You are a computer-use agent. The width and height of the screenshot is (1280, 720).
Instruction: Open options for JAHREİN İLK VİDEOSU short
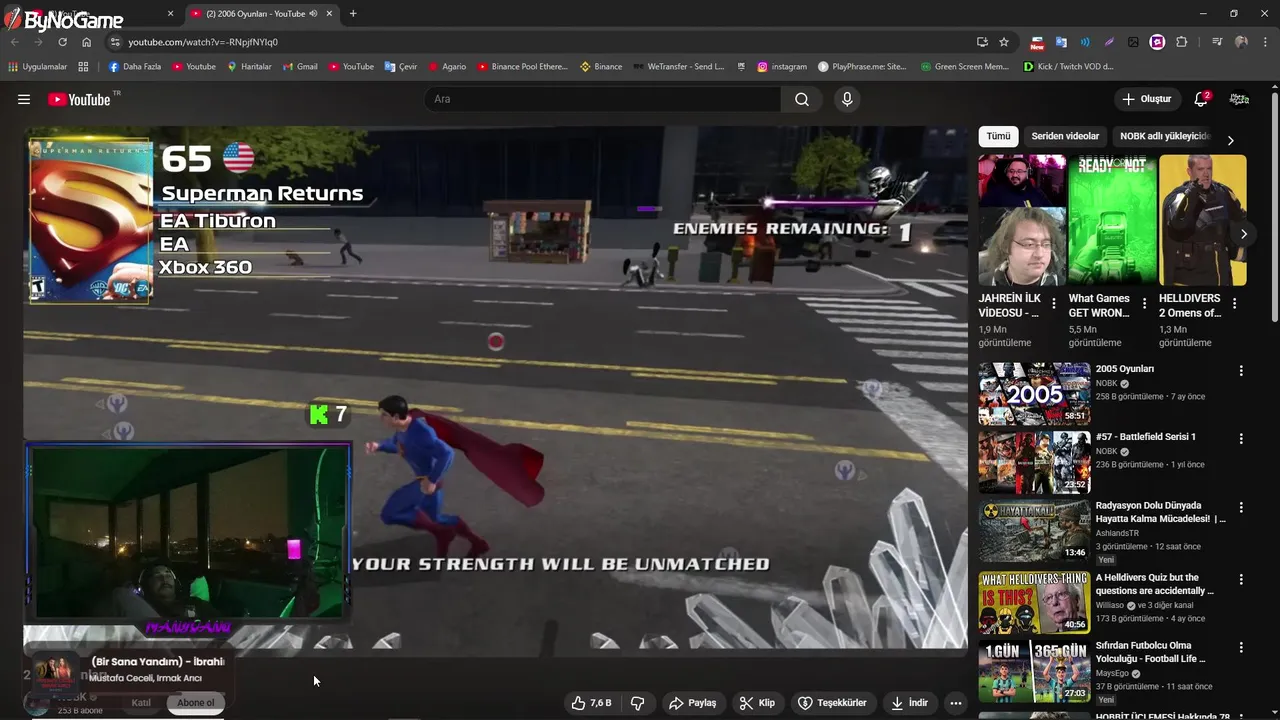1054,303
